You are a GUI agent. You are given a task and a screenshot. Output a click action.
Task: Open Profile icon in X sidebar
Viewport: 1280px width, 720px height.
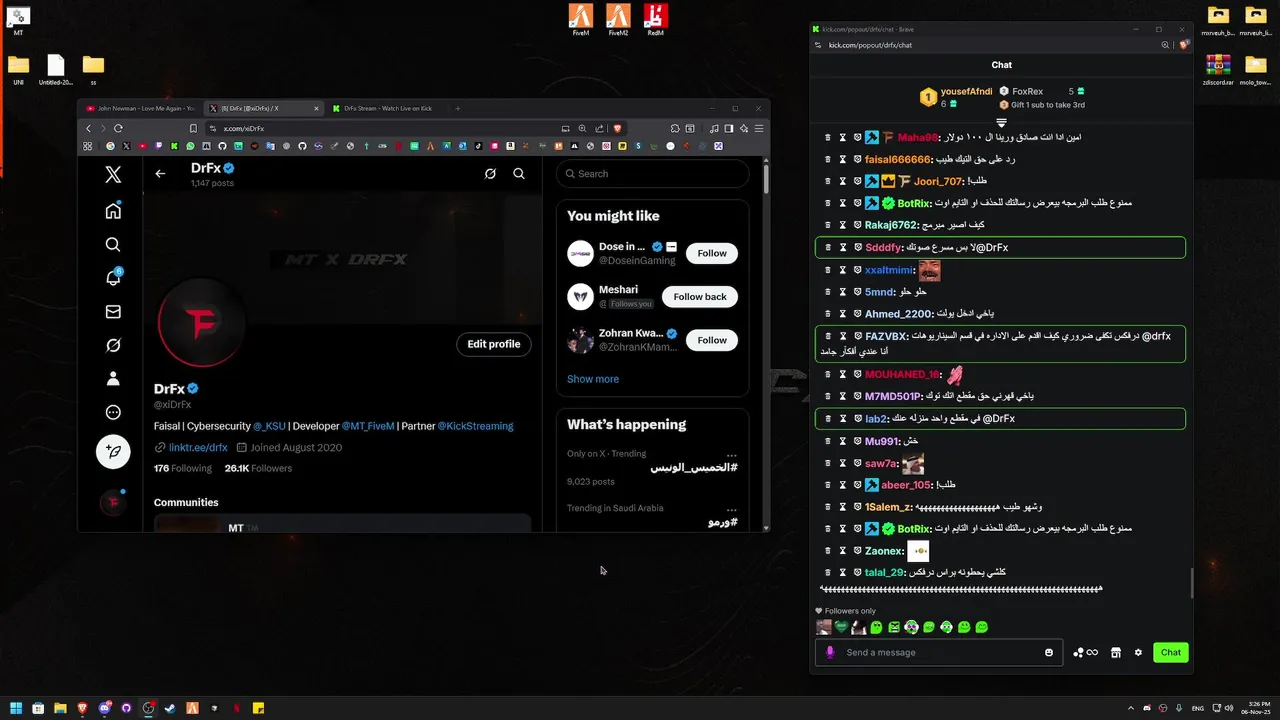point(113,379)
